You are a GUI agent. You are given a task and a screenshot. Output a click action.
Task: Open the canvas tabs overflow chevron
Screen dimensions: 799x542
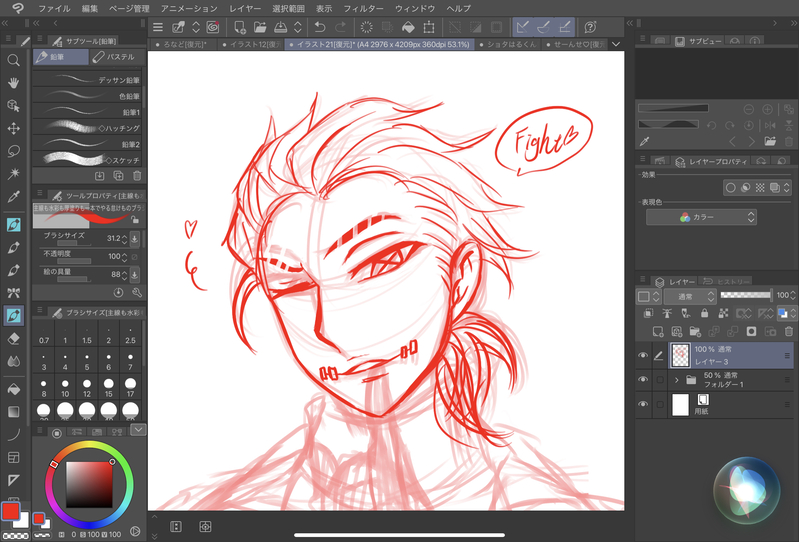tap(616, 44)
